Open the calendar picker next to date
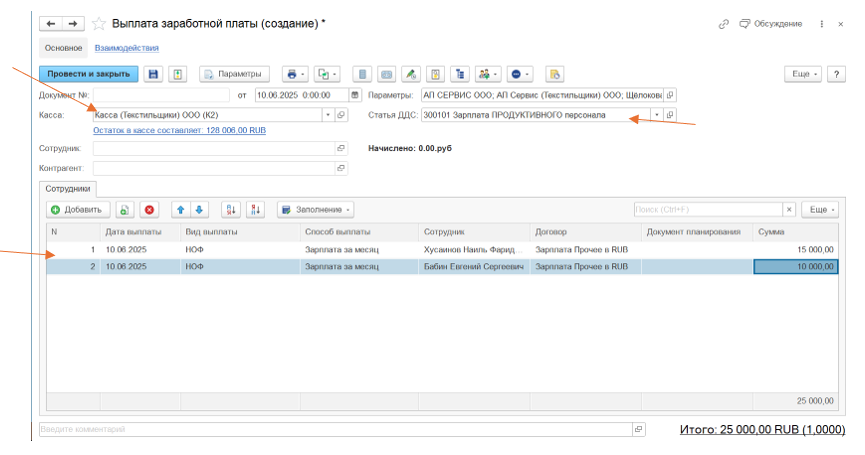The image size is (865, 455). tap(354, 95)
